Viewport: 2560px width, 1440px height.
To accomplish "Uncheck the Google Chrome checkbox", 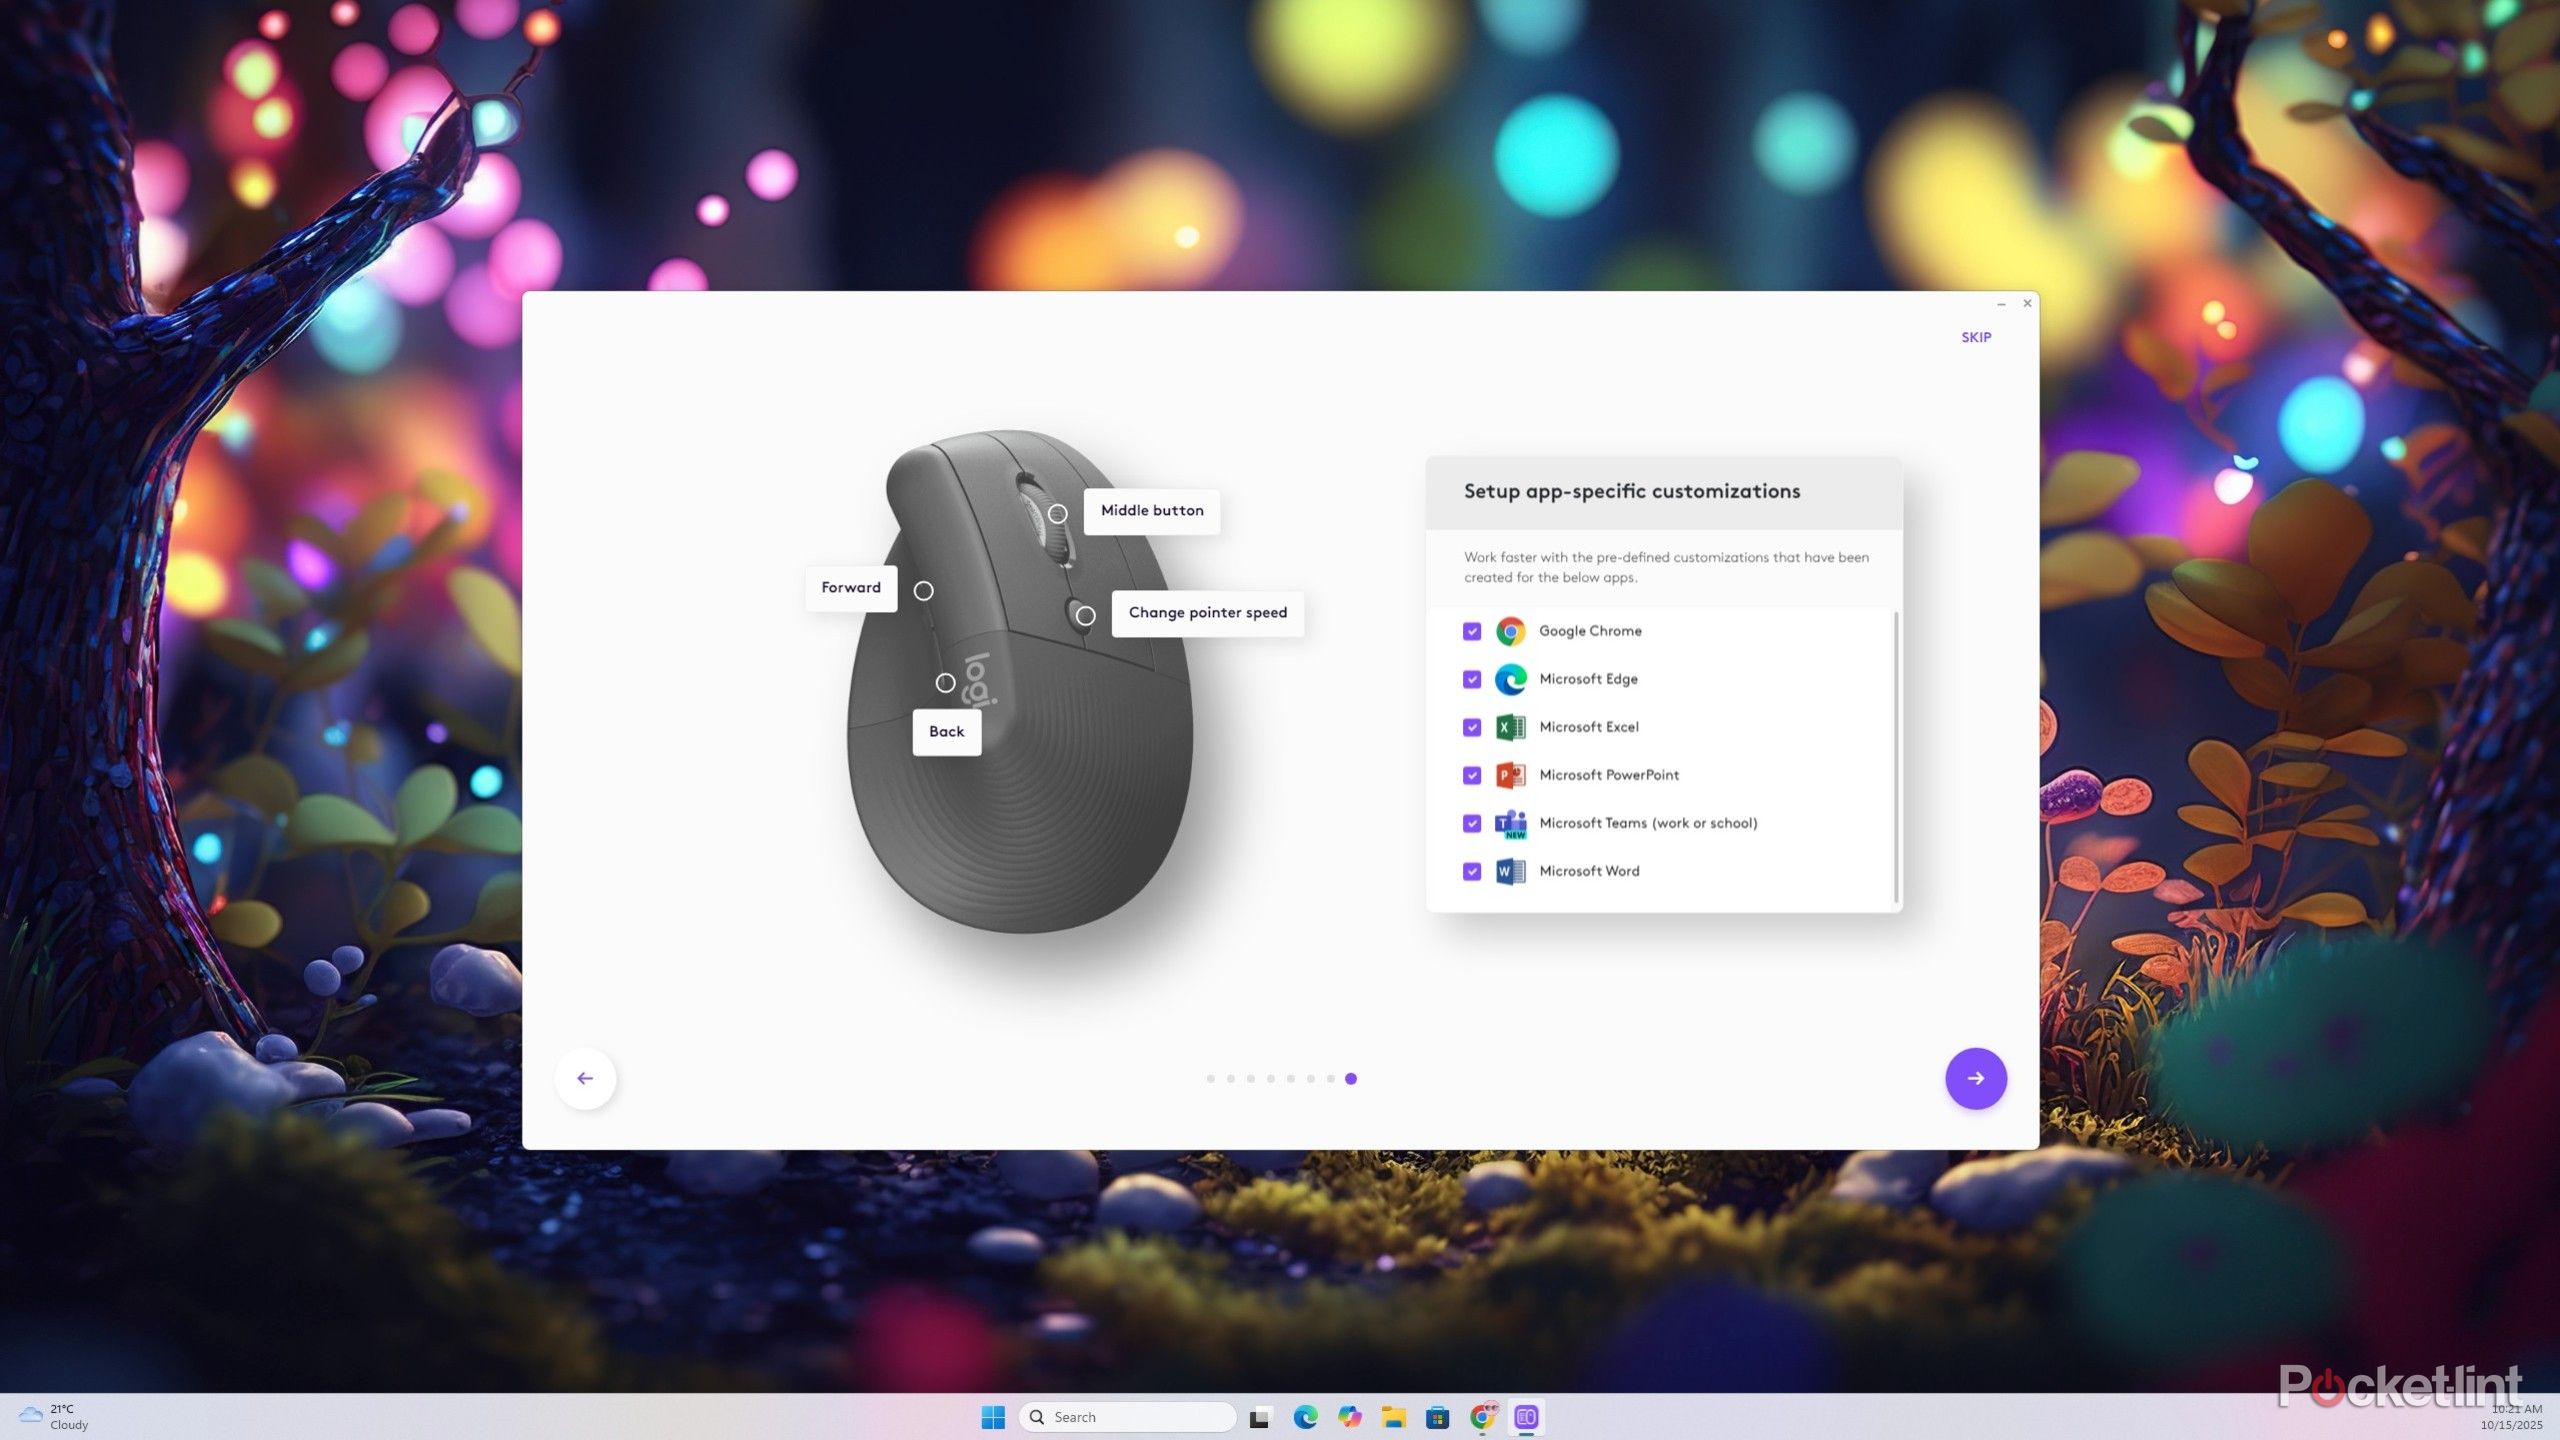I will point(1471,631).
